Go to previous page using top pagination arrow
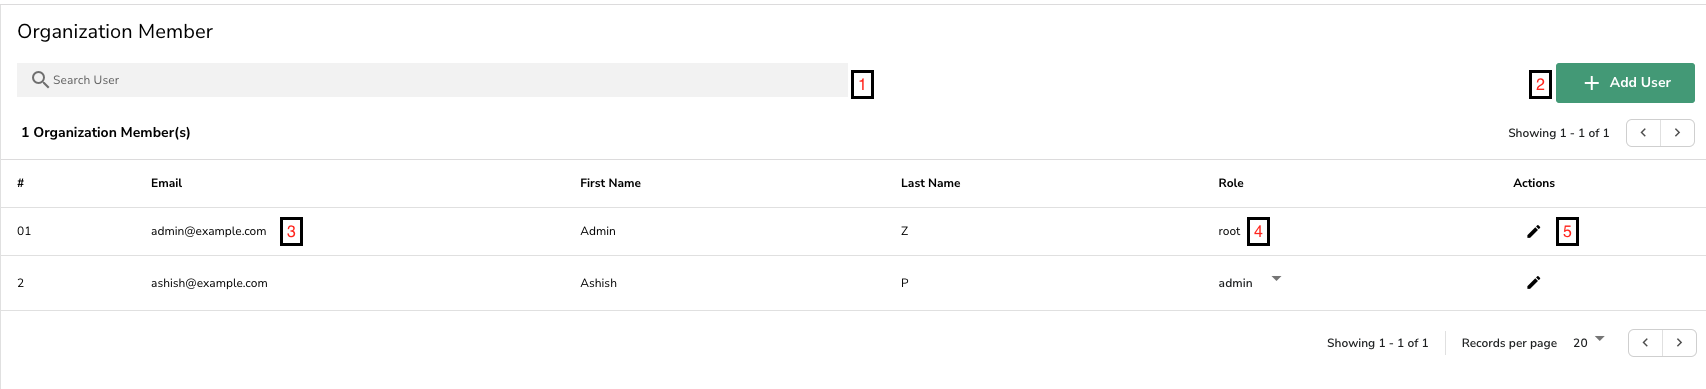 (x=1643, y=132)
